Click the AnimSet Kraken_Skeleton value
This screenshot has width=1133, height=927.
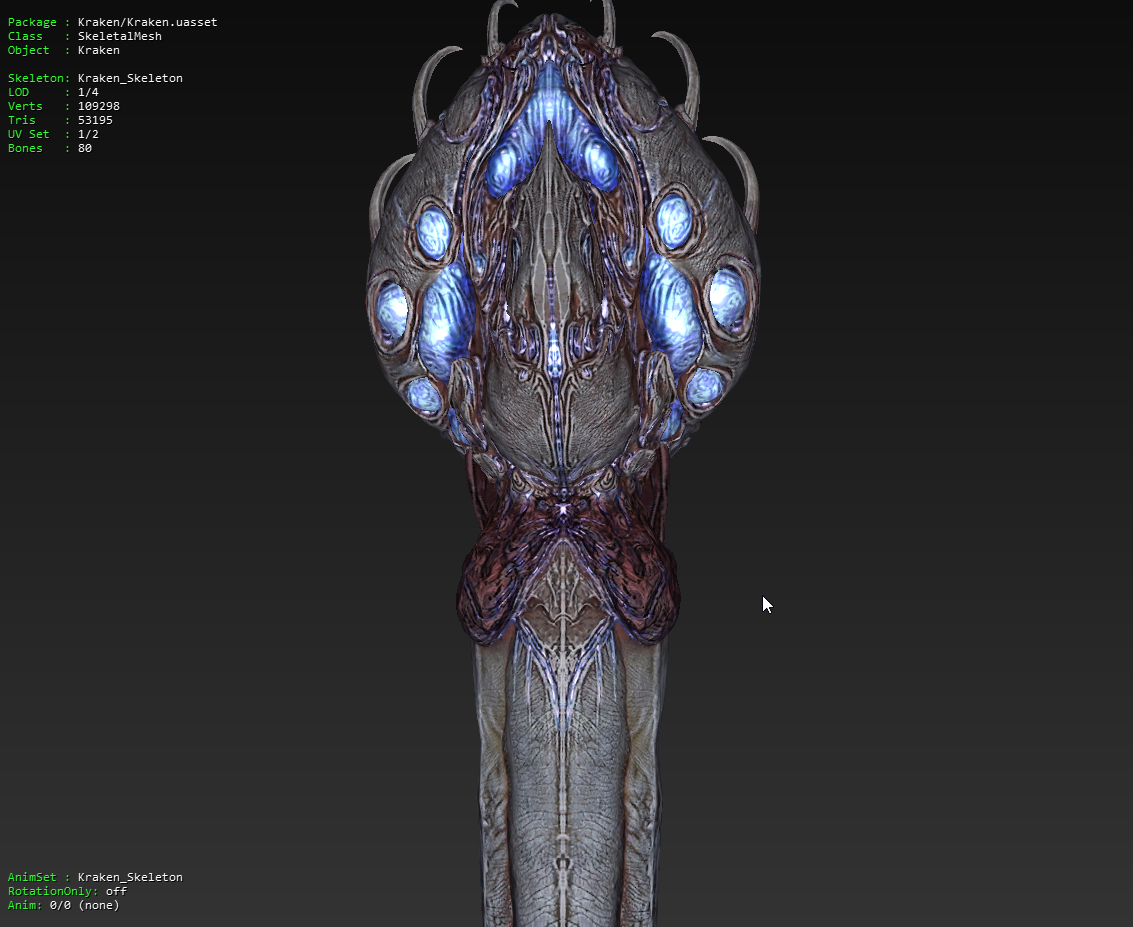click(x=130, y=877)
